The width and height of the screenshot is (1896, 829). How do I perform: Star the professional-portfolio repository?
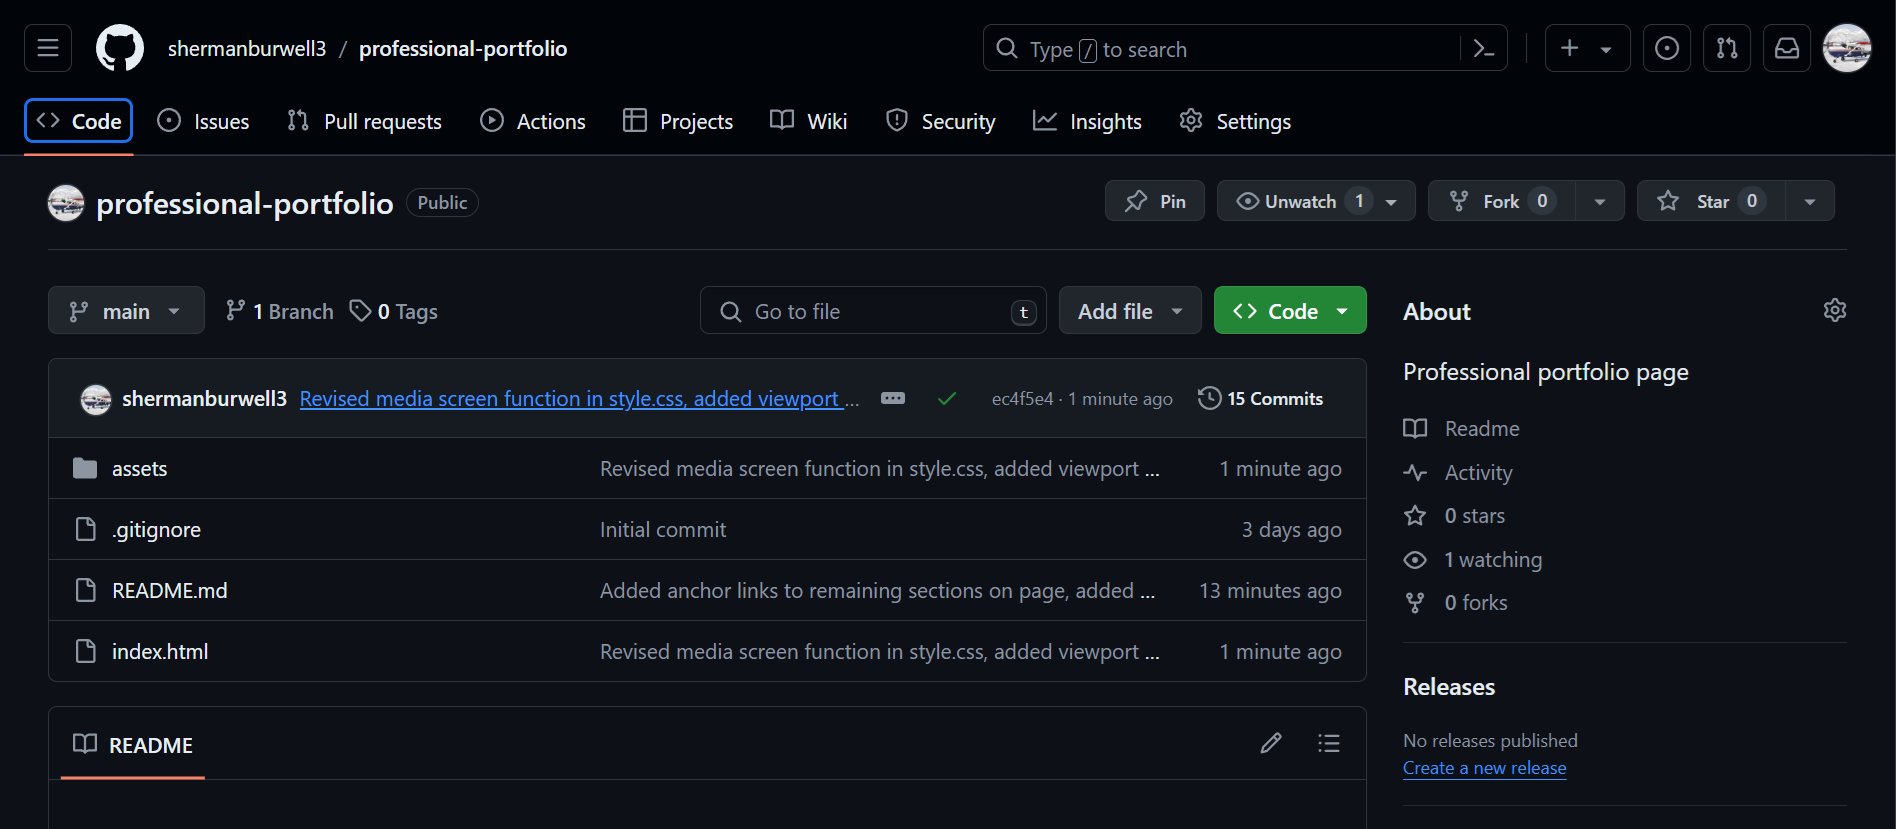tap(1711, 201)
